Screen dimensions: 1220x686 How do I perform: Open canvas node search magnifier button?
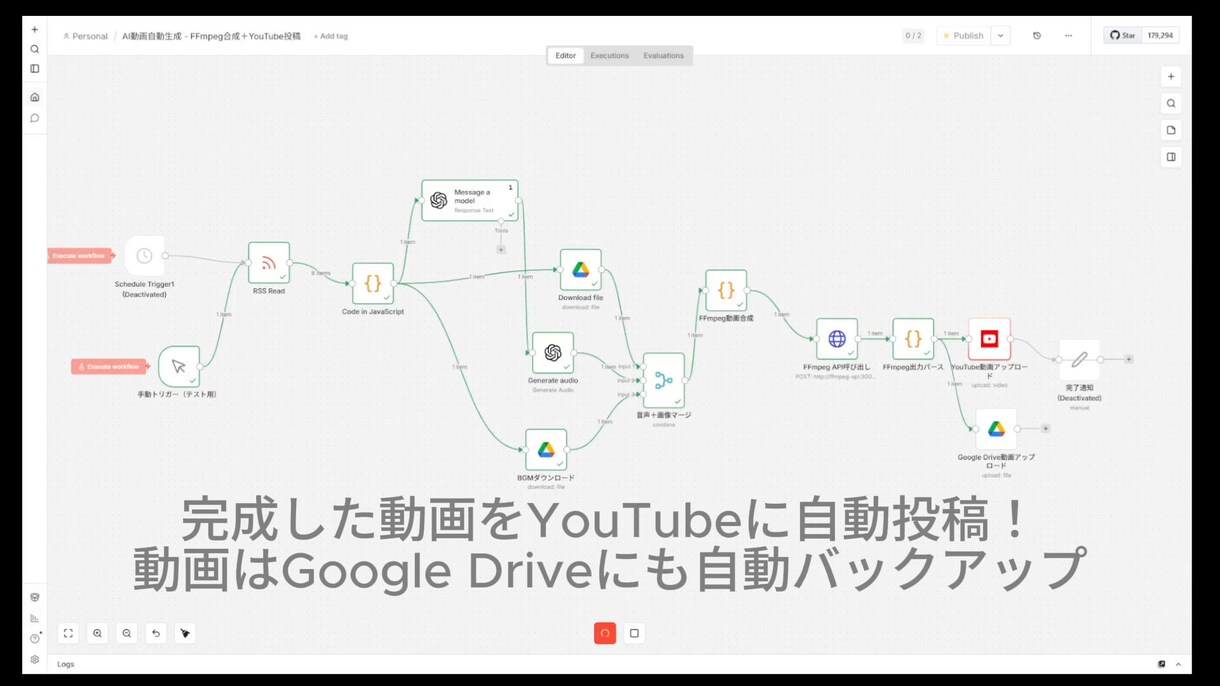pyautogui.click(x=1171, y=103)
